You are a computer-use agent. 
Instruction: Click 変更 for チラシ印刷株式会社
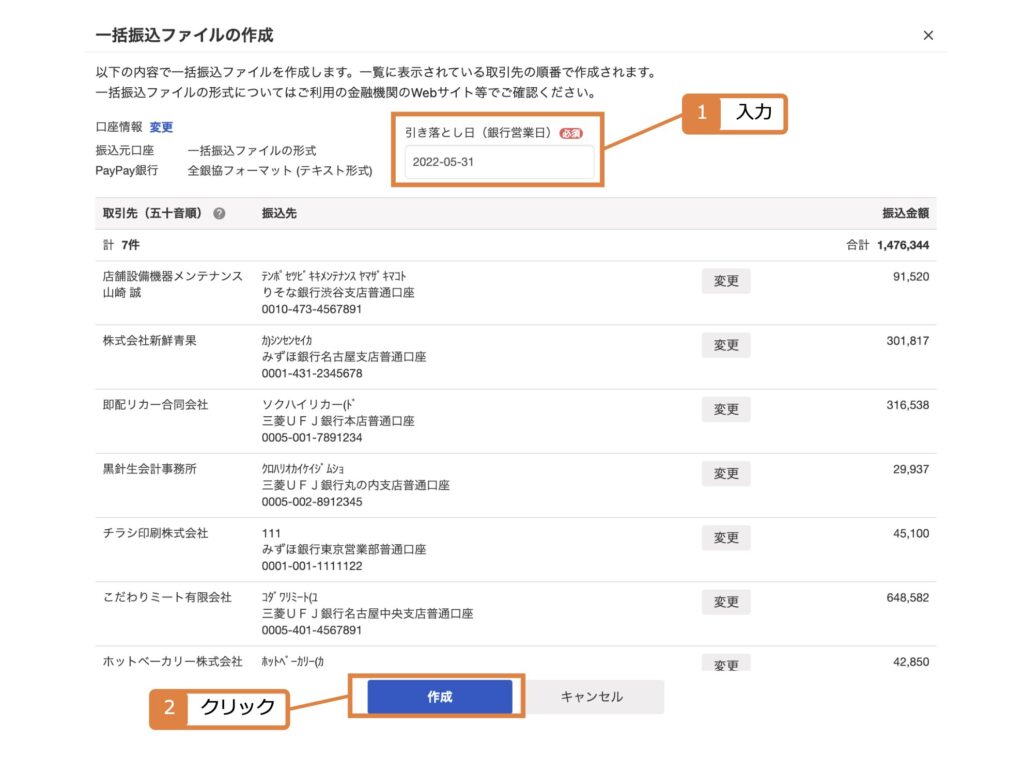coord(726,538)
